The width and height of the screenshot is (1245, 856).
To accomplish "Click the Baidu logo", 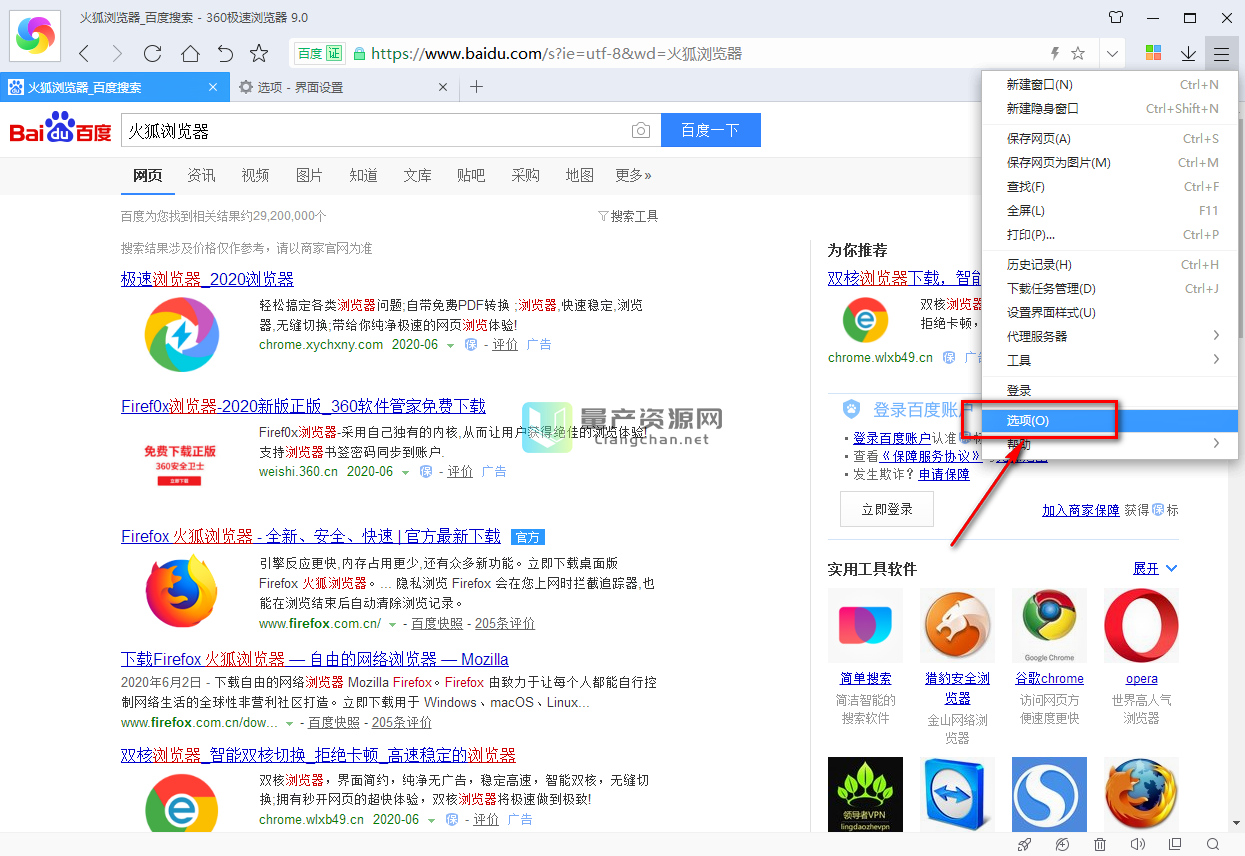I will (60, 130).
